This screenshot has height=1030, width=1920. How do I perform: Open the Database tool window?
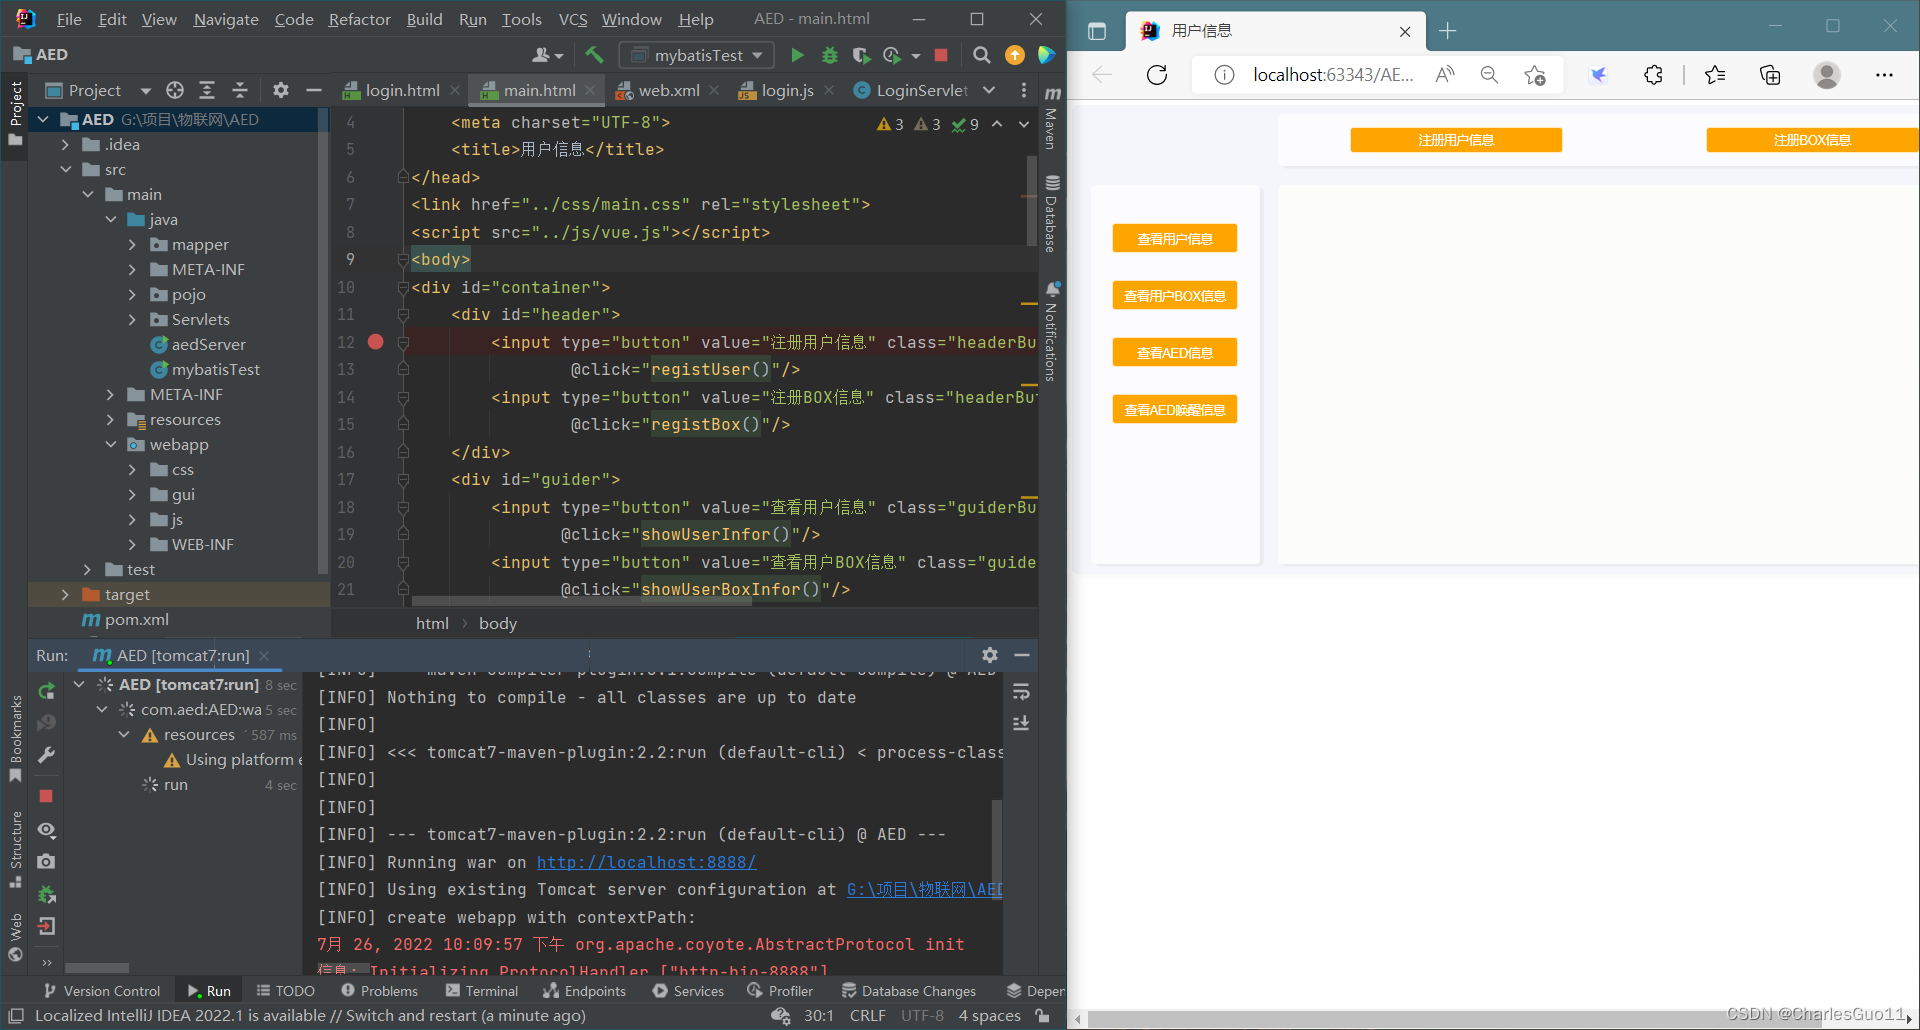[x=1051, y=214]
